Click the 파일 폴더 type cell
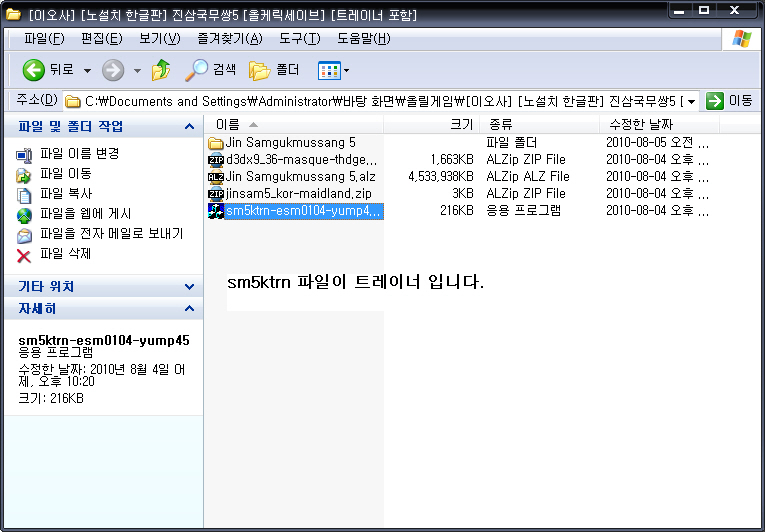 [511, 143]
